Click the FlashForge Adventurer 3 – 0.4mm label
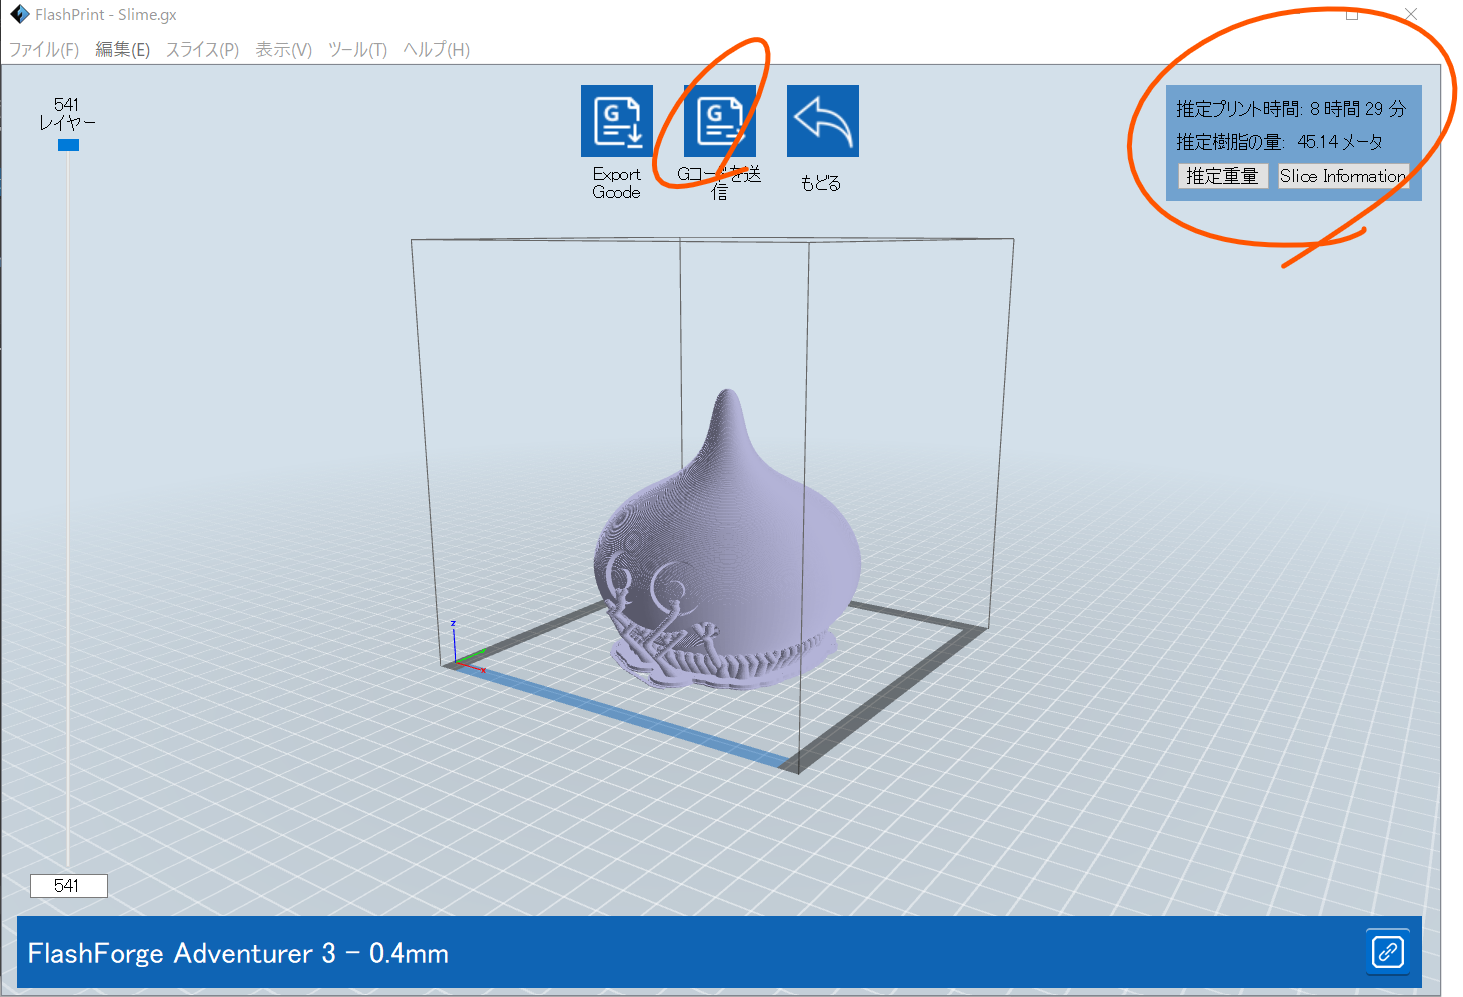1463x997 pixels. point(238,953)
